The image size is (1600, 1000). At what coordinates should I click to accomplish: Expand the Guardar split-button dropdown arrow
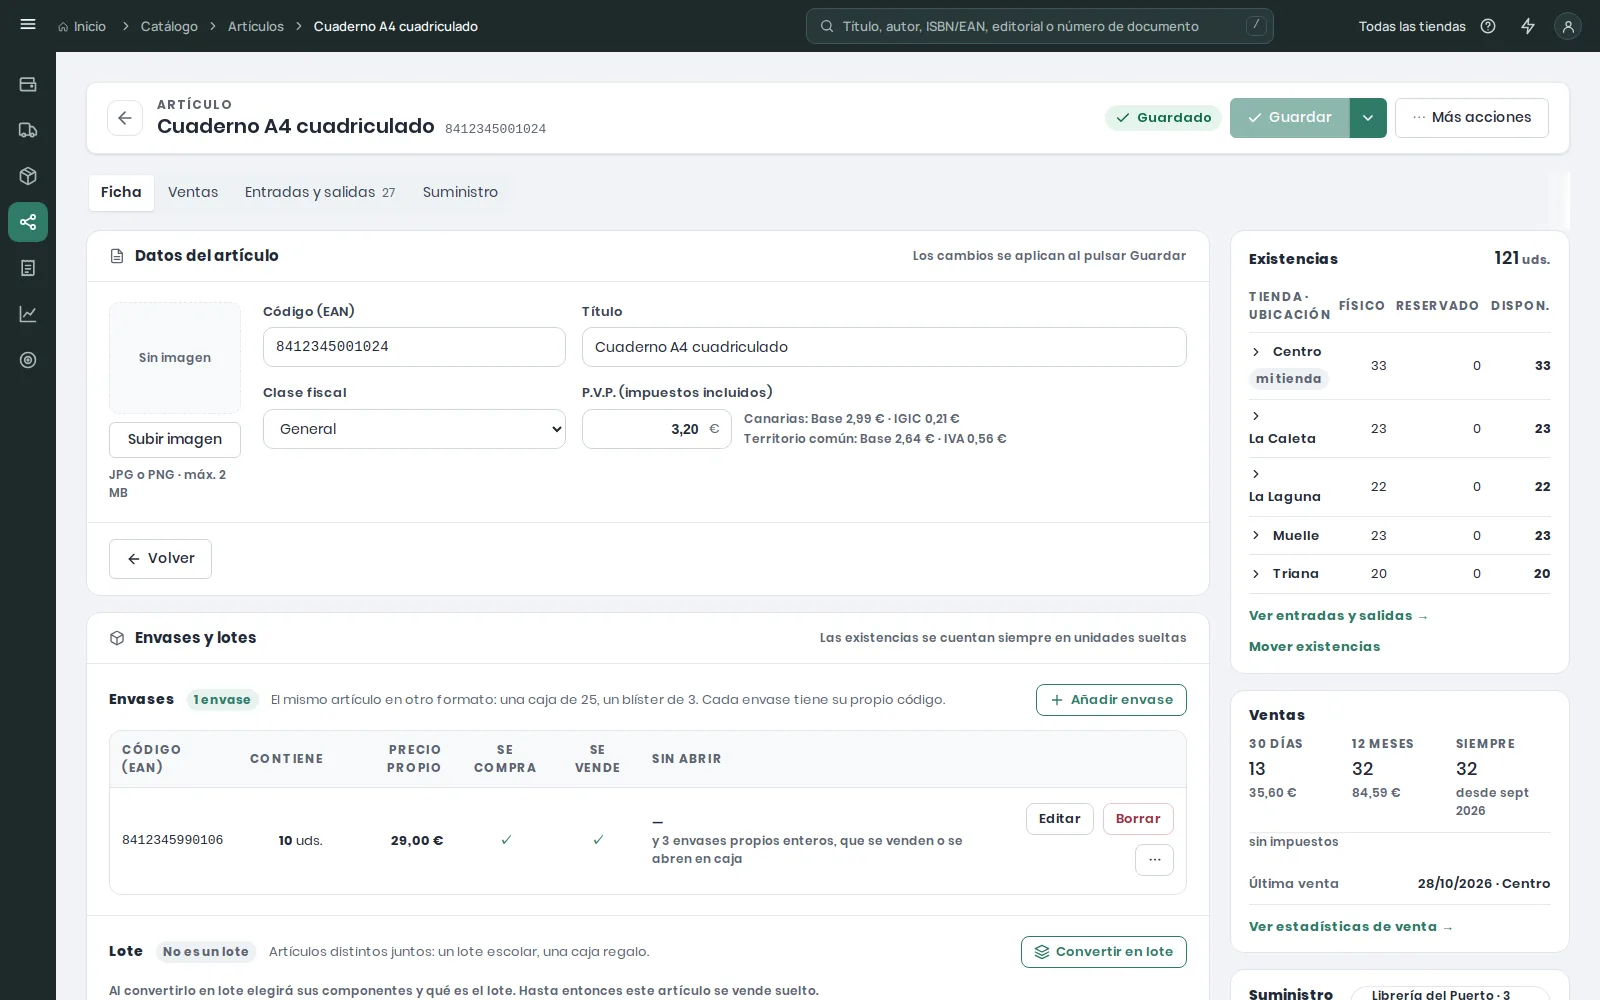pos(1368,118)
